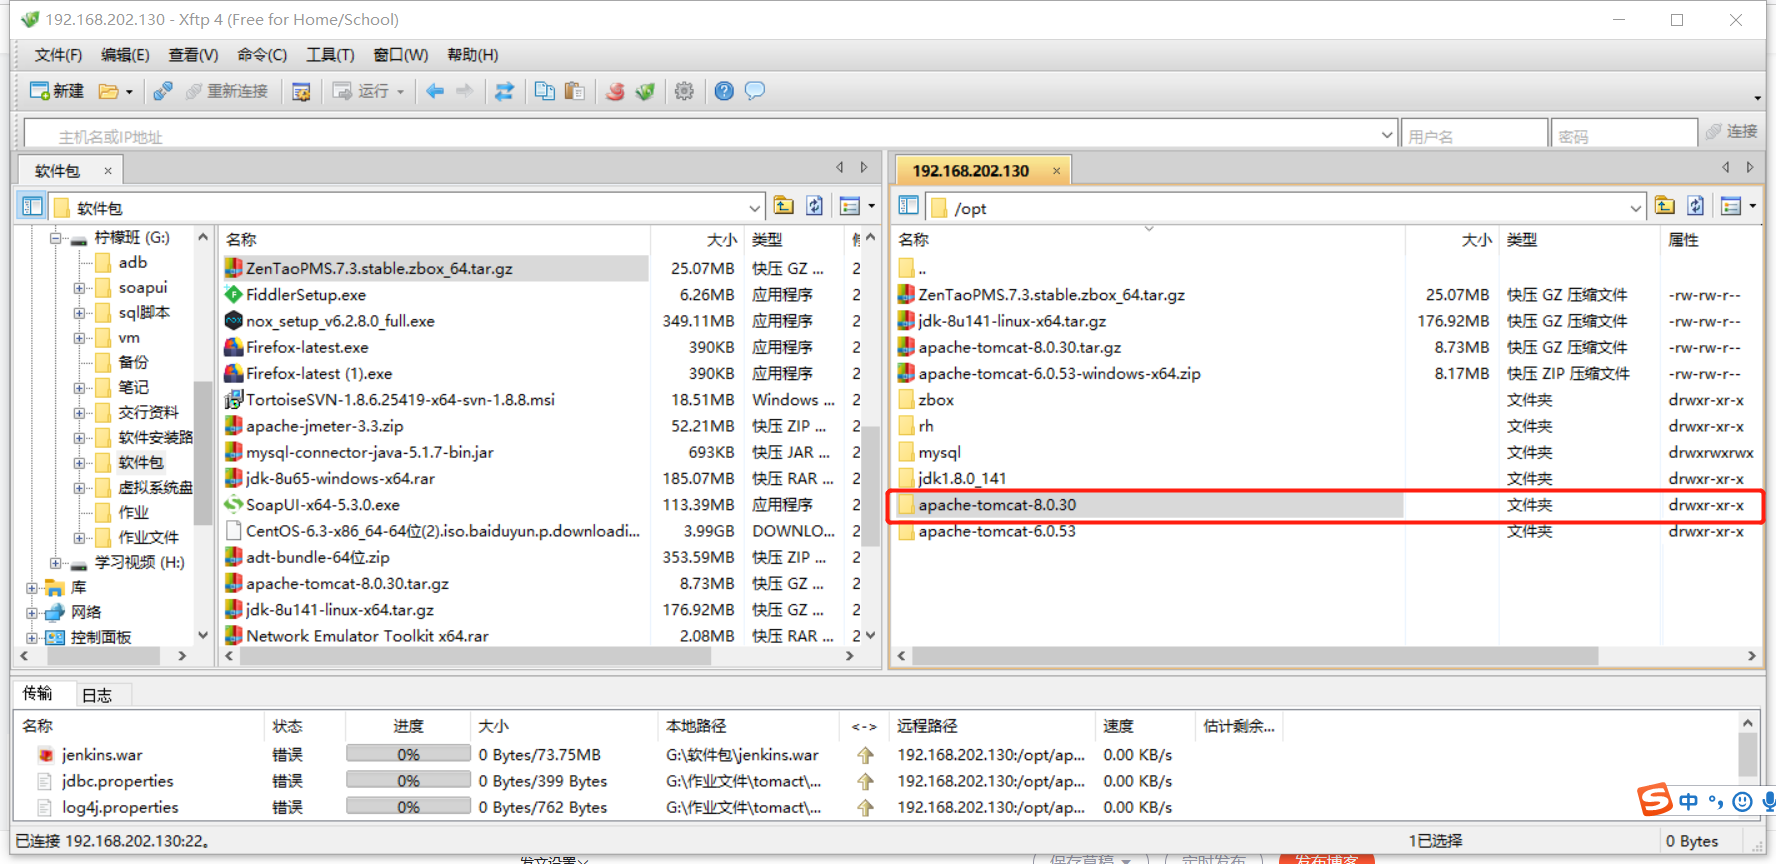Select the remote mysql folder
Viewport: 1776px width, 864px height.
pos(939,452)
